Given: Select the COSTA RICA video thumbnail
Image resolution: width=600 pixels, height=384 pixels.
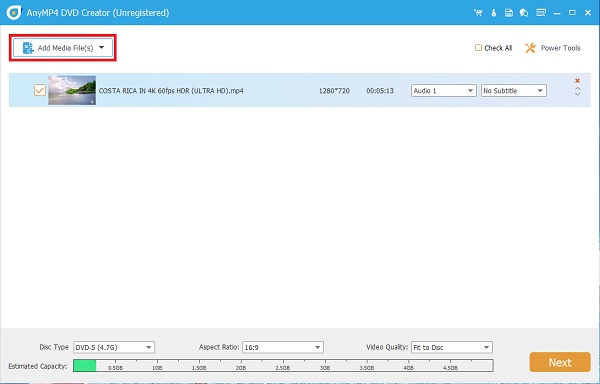Looking at the screenshot, I should [72, 90].
